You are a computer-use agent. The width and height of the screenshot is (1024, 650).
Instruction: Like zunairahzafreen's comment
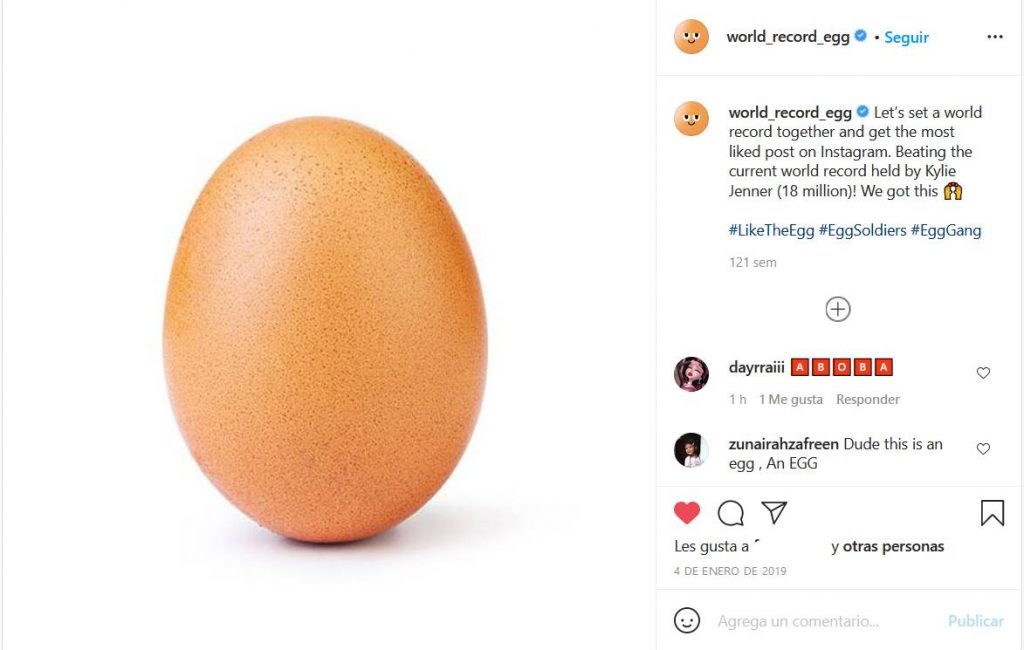click(983, 449)
